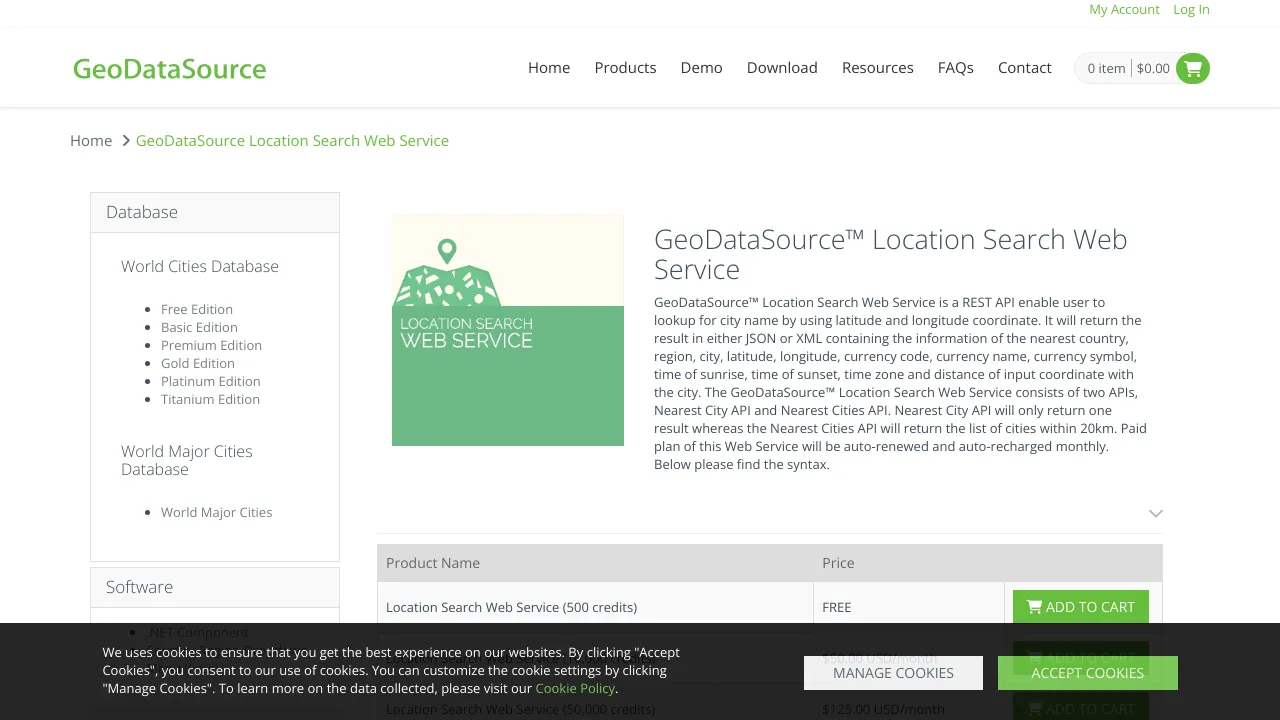Click the Home breadcrumb link

click(91, 141)
